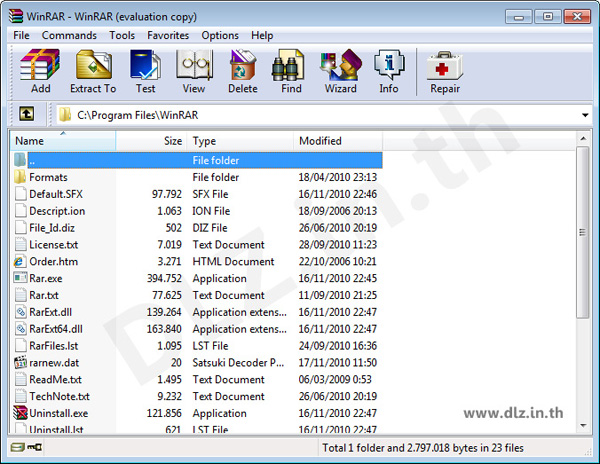Maximize the WinRAR window
This screenshot has width=600, height=464.
(x=548, y=17)
